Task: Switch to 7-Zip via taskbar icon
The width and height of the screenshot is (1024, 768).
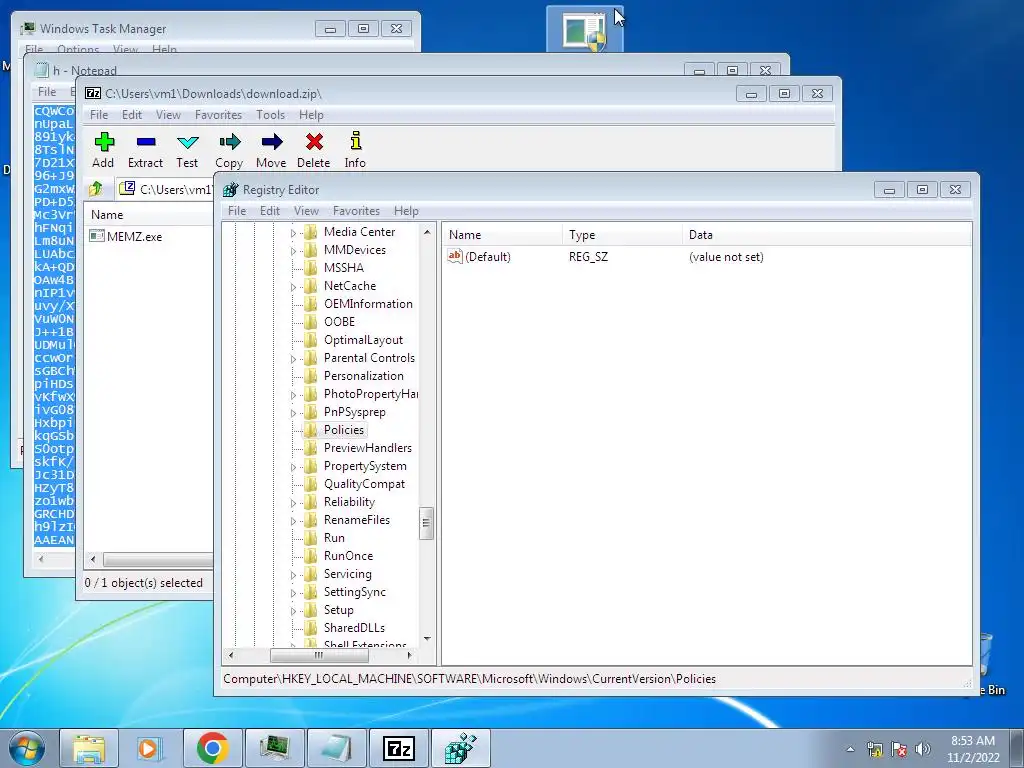Action: click(398, 748)
